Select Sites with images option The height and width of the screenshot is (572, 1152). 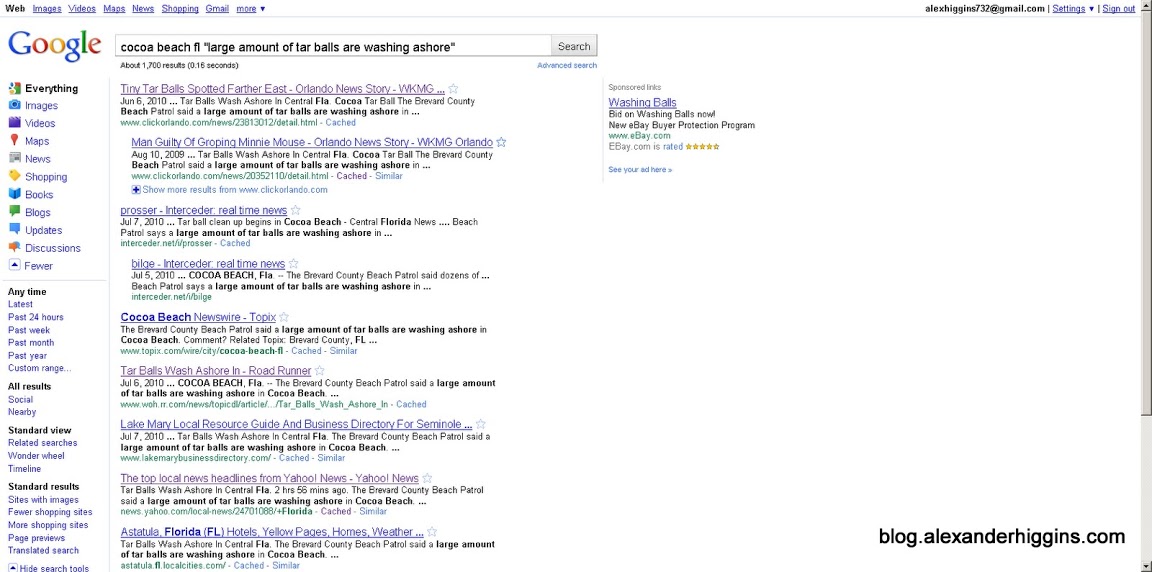[x=43, y=500]
